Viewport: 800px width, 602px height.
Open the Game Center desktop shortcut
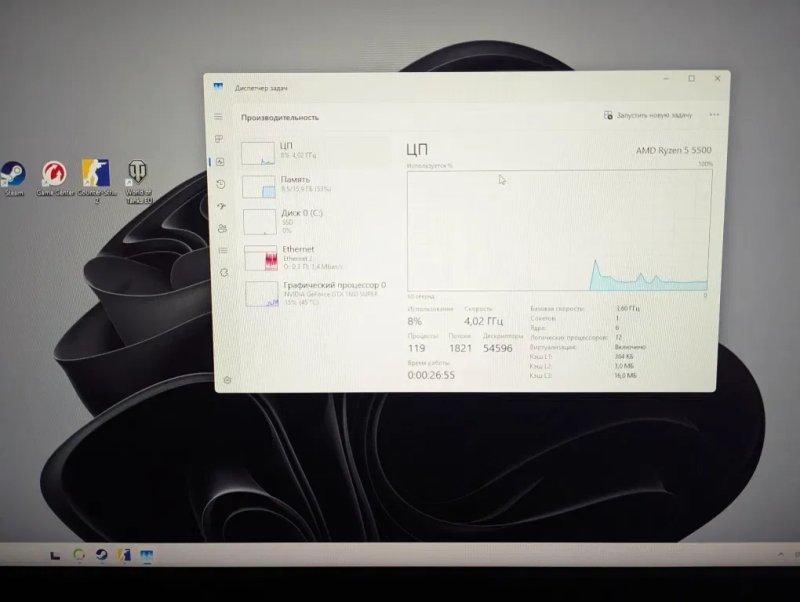55,179
